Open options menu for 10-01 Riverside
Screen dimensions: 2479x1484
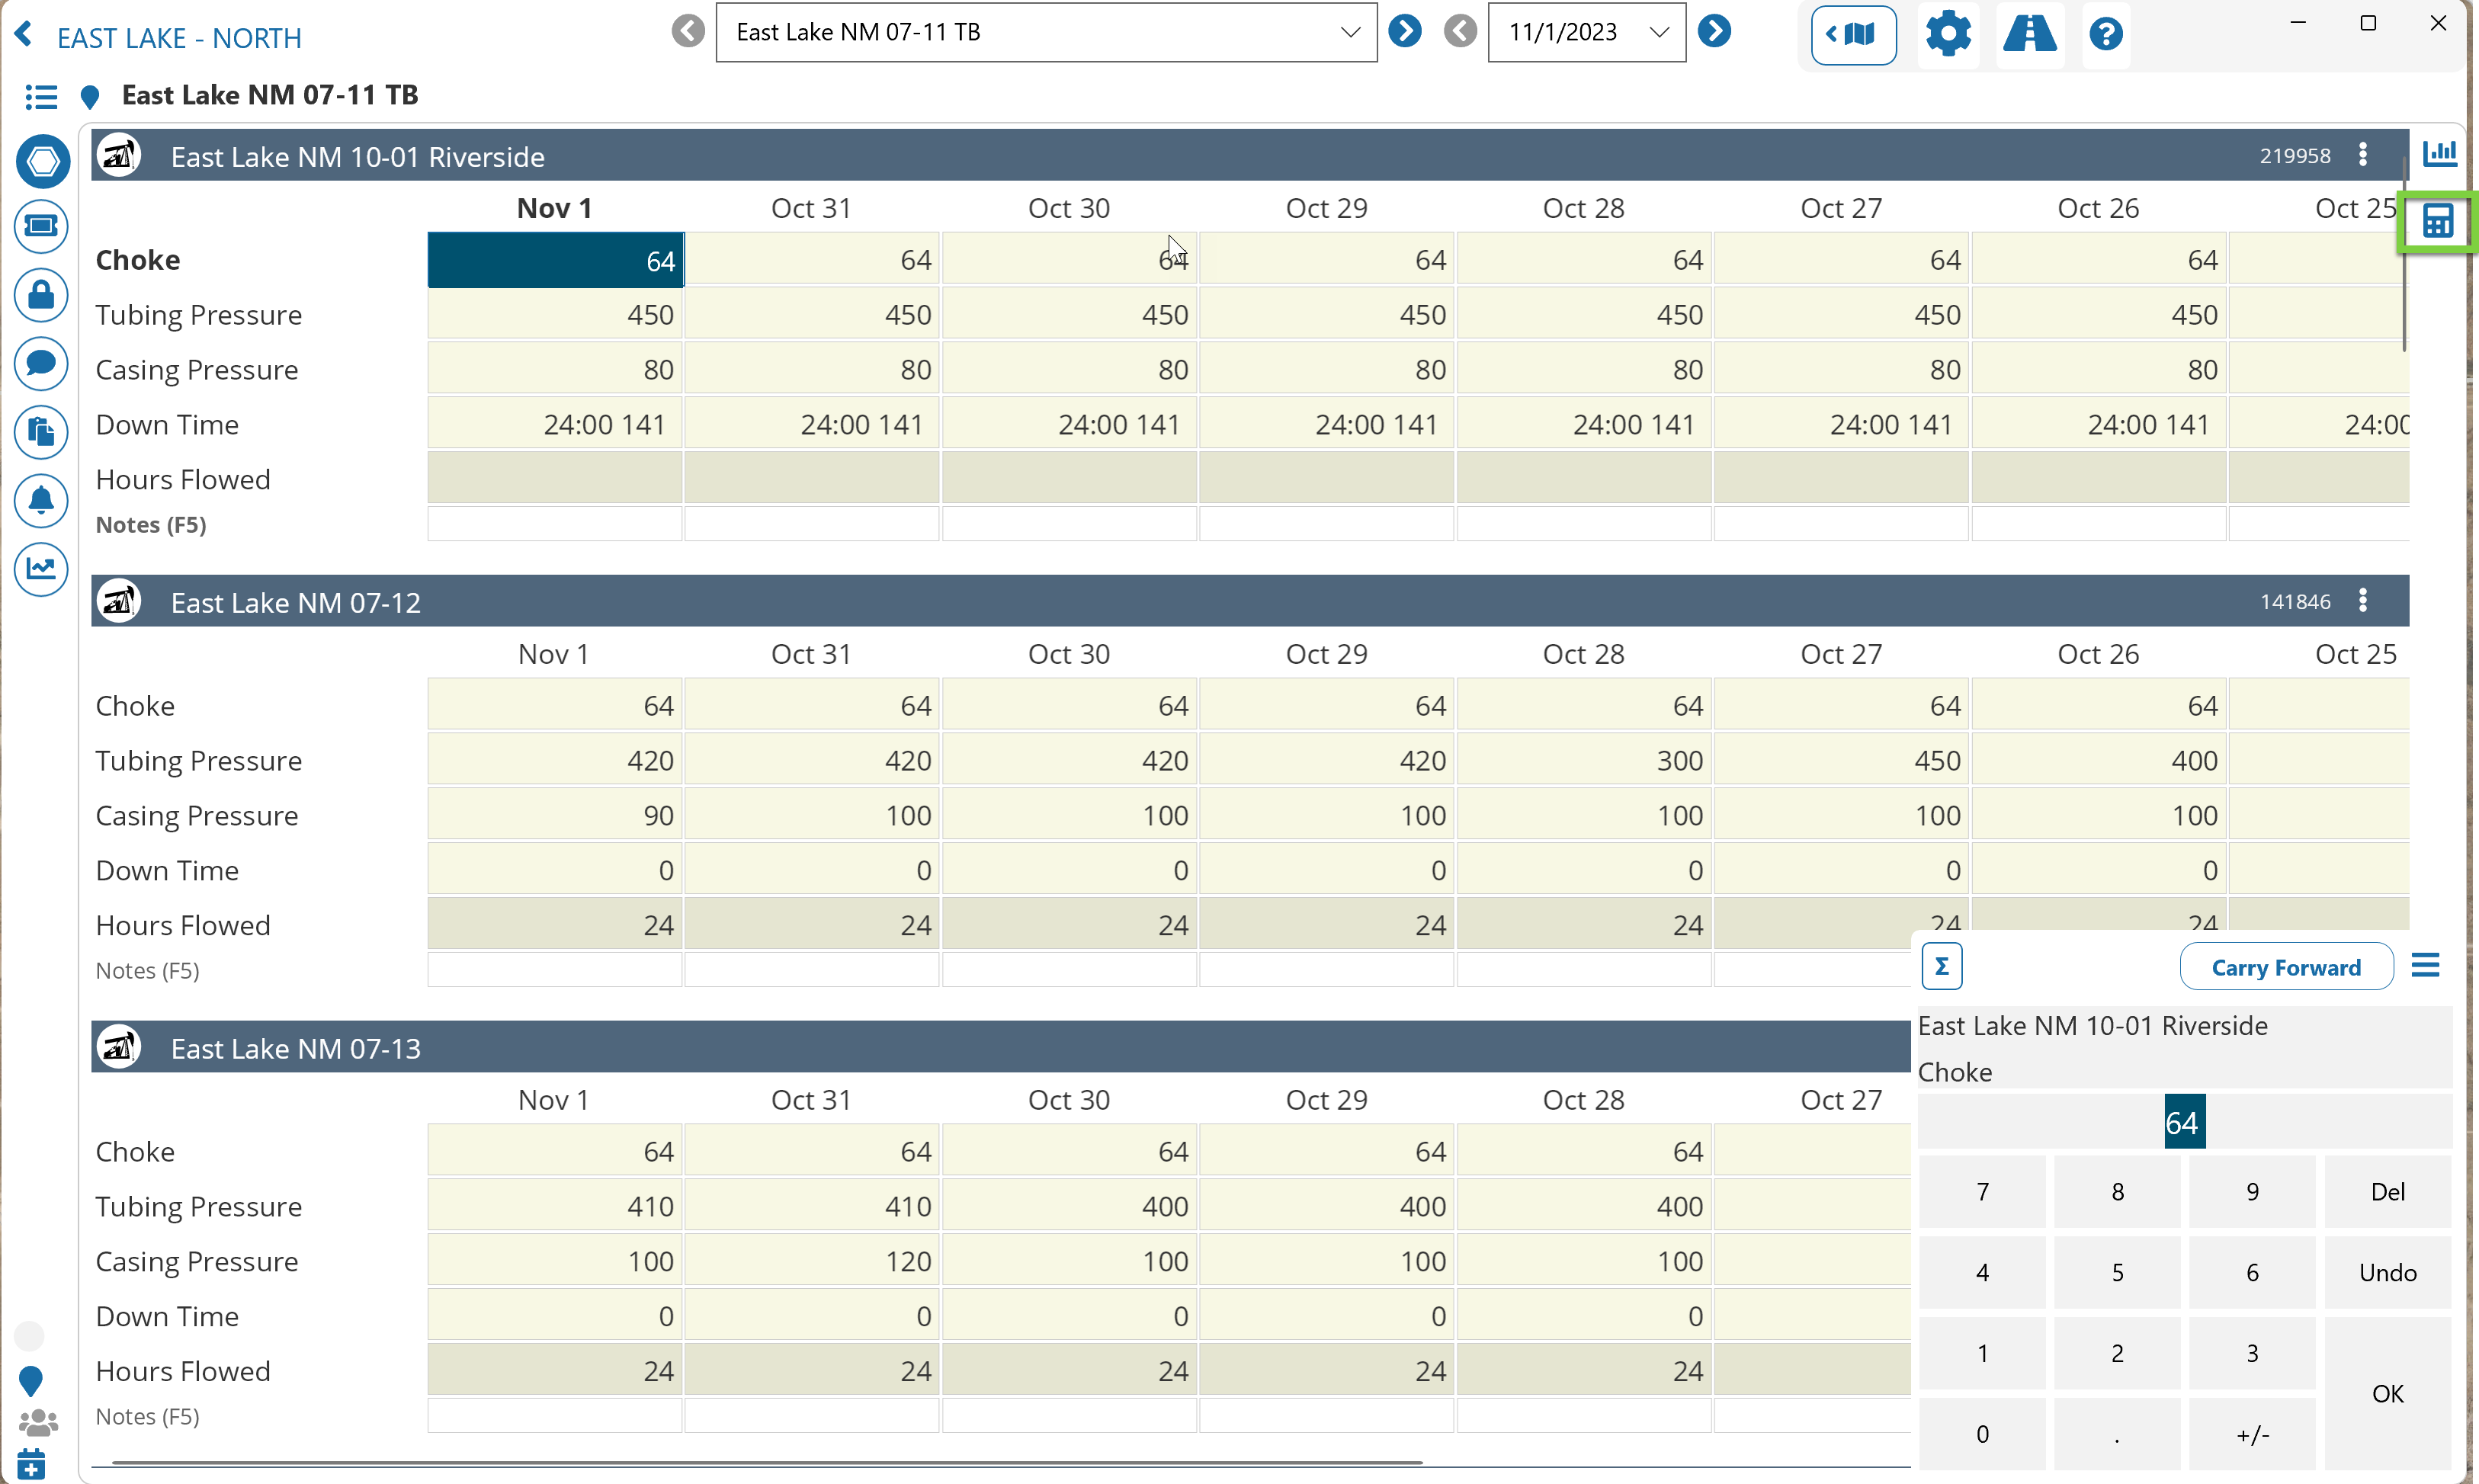tap(2362, 155)
